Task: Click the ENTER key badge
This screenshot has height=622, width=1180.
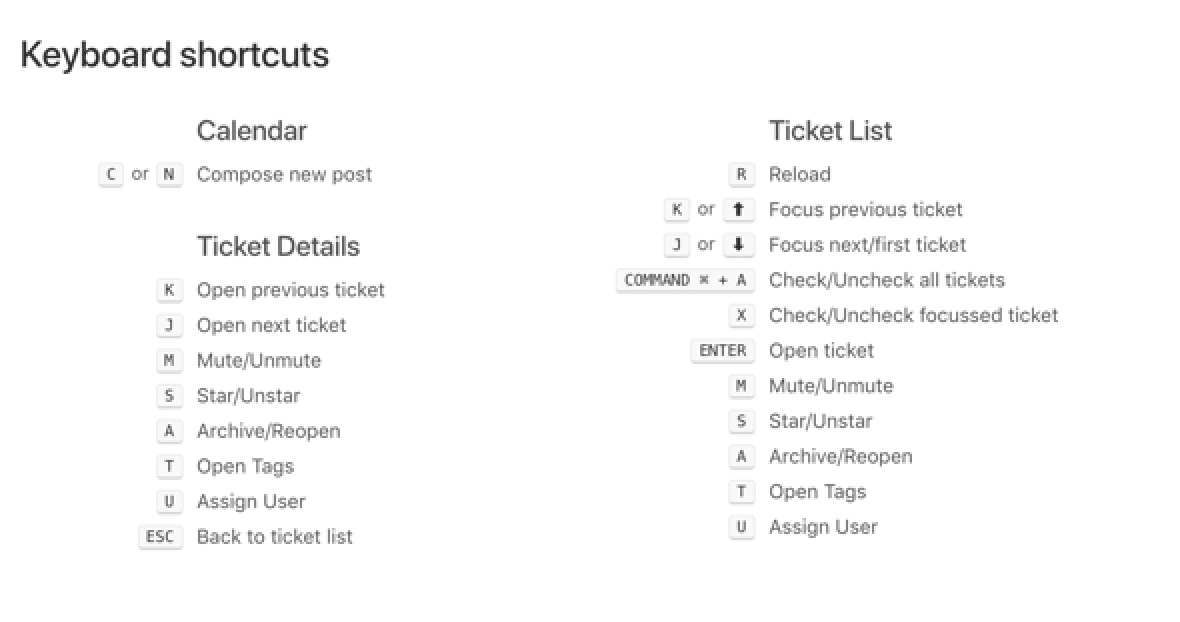Action: (x=722, y=351)
